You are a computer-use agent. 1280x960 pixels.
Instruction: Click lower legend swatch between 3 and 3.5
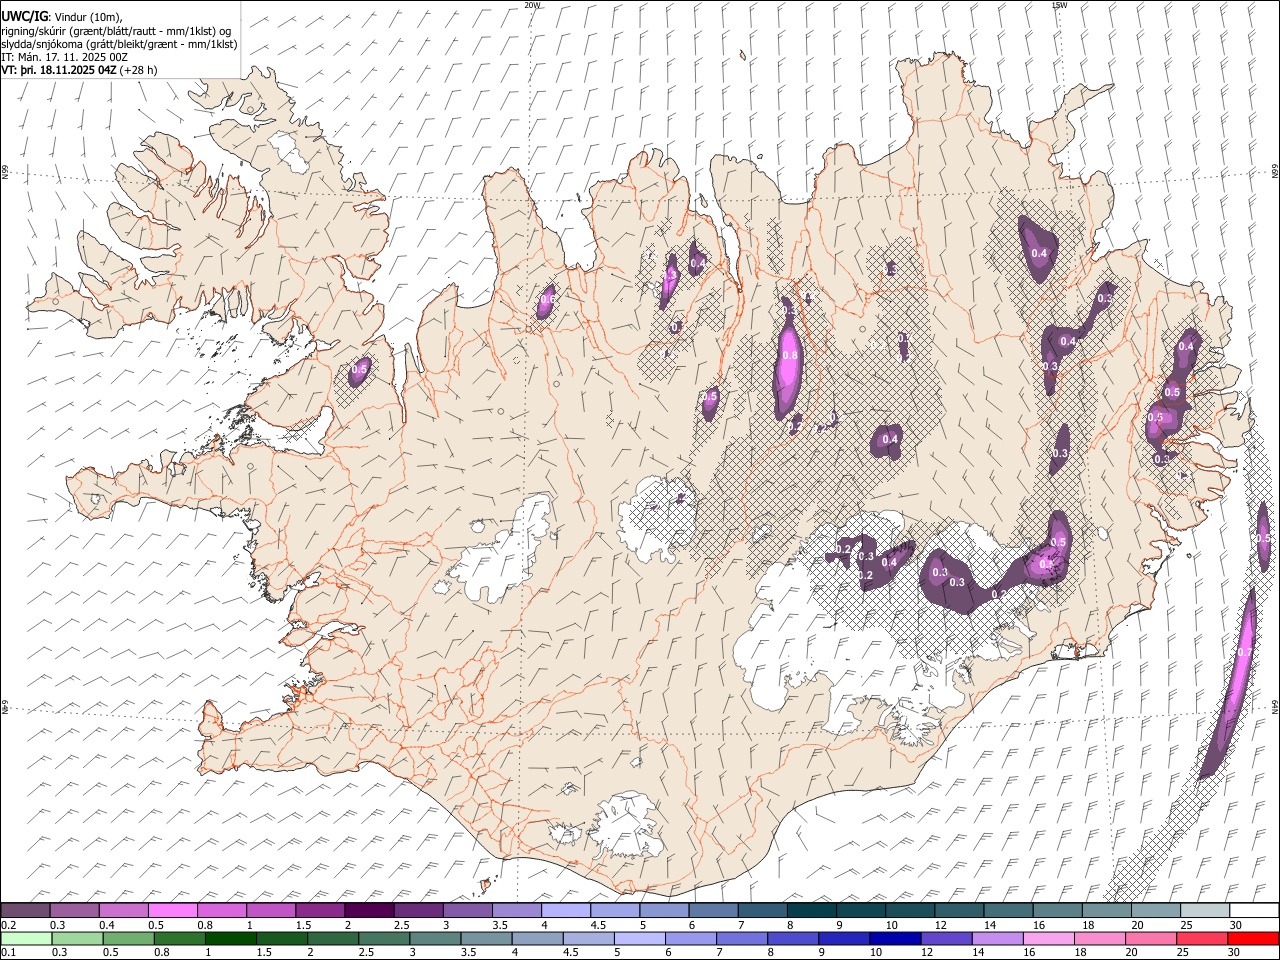click(435, 938)
